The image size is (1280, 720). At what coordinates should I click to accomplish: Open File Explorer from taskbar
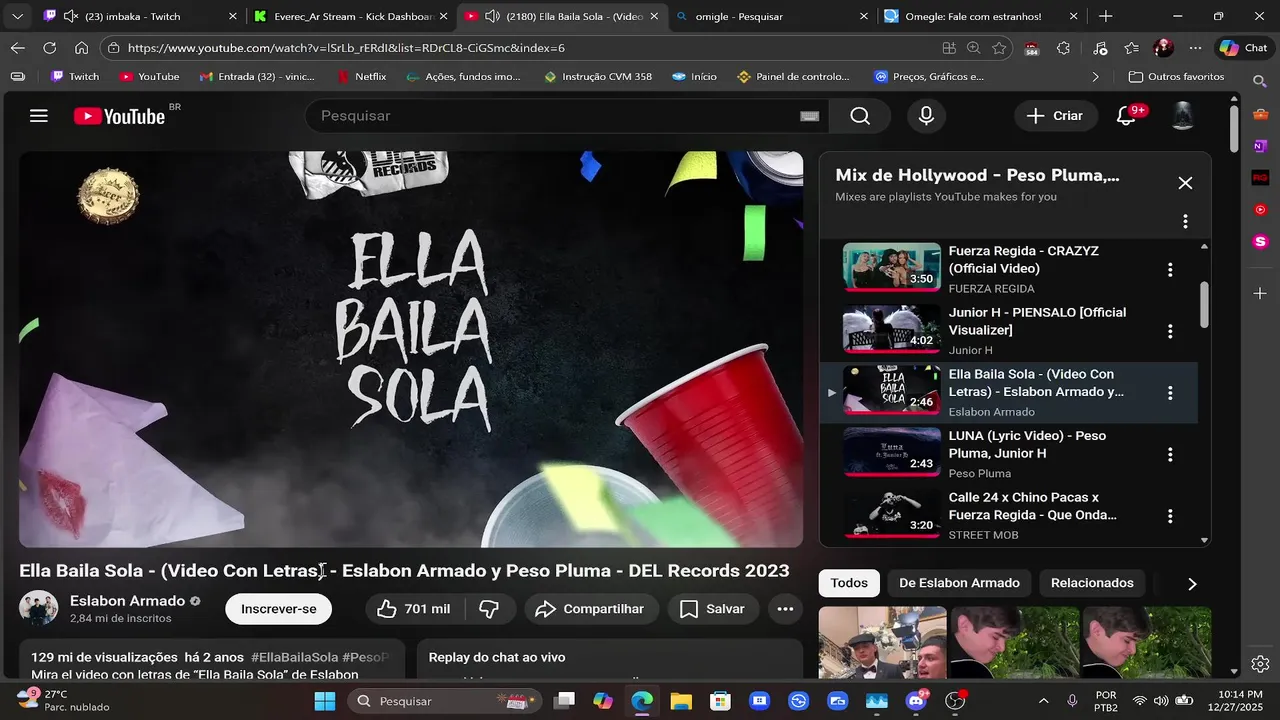coord(681,701)
